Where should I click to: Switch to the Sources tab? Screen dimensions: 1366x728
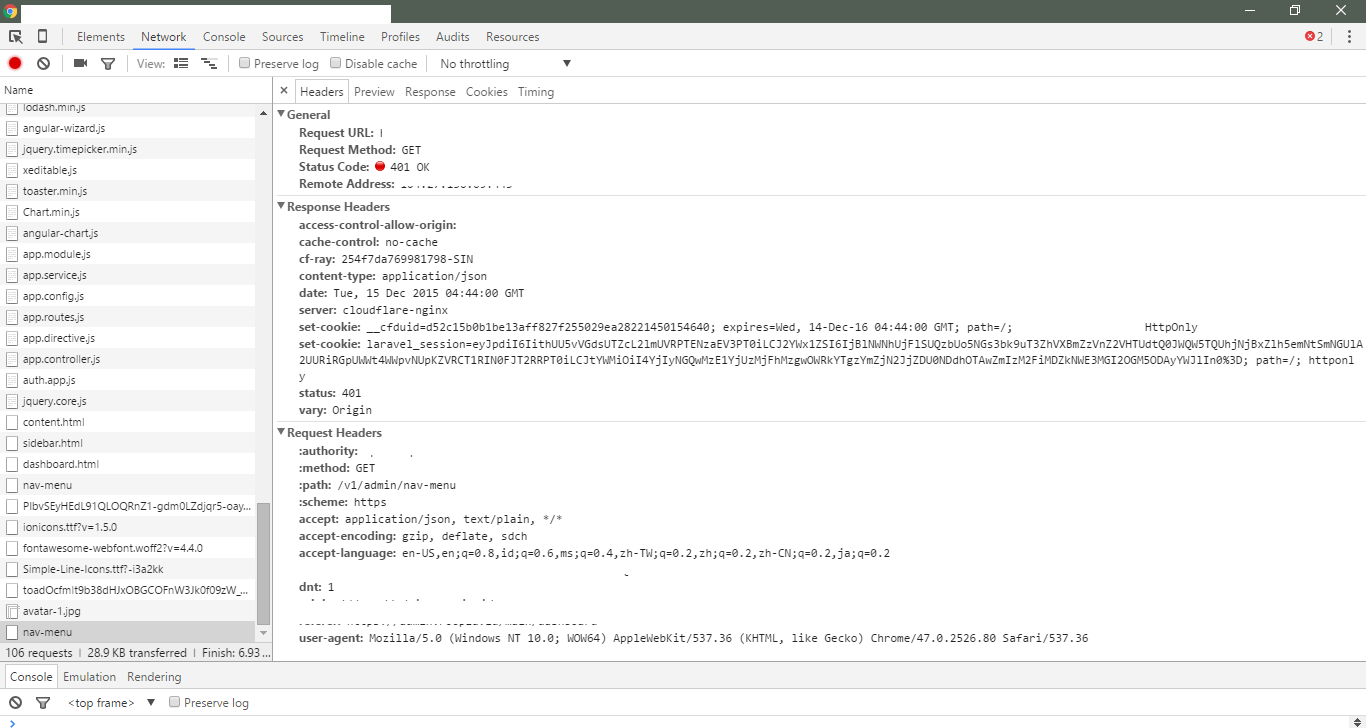click(x=282, y=36)
